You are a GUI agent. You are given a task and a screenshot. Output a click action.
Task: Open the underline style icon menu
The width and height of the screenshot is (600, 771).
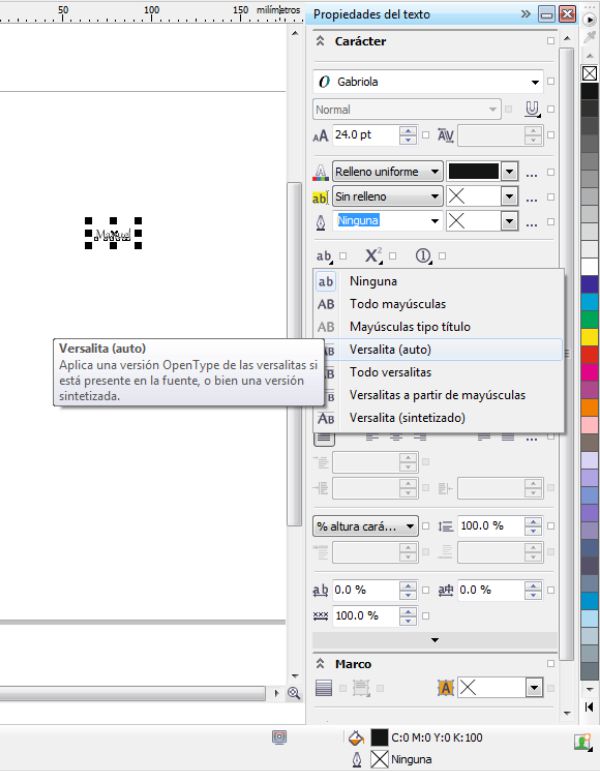click(x=533, y=109)
